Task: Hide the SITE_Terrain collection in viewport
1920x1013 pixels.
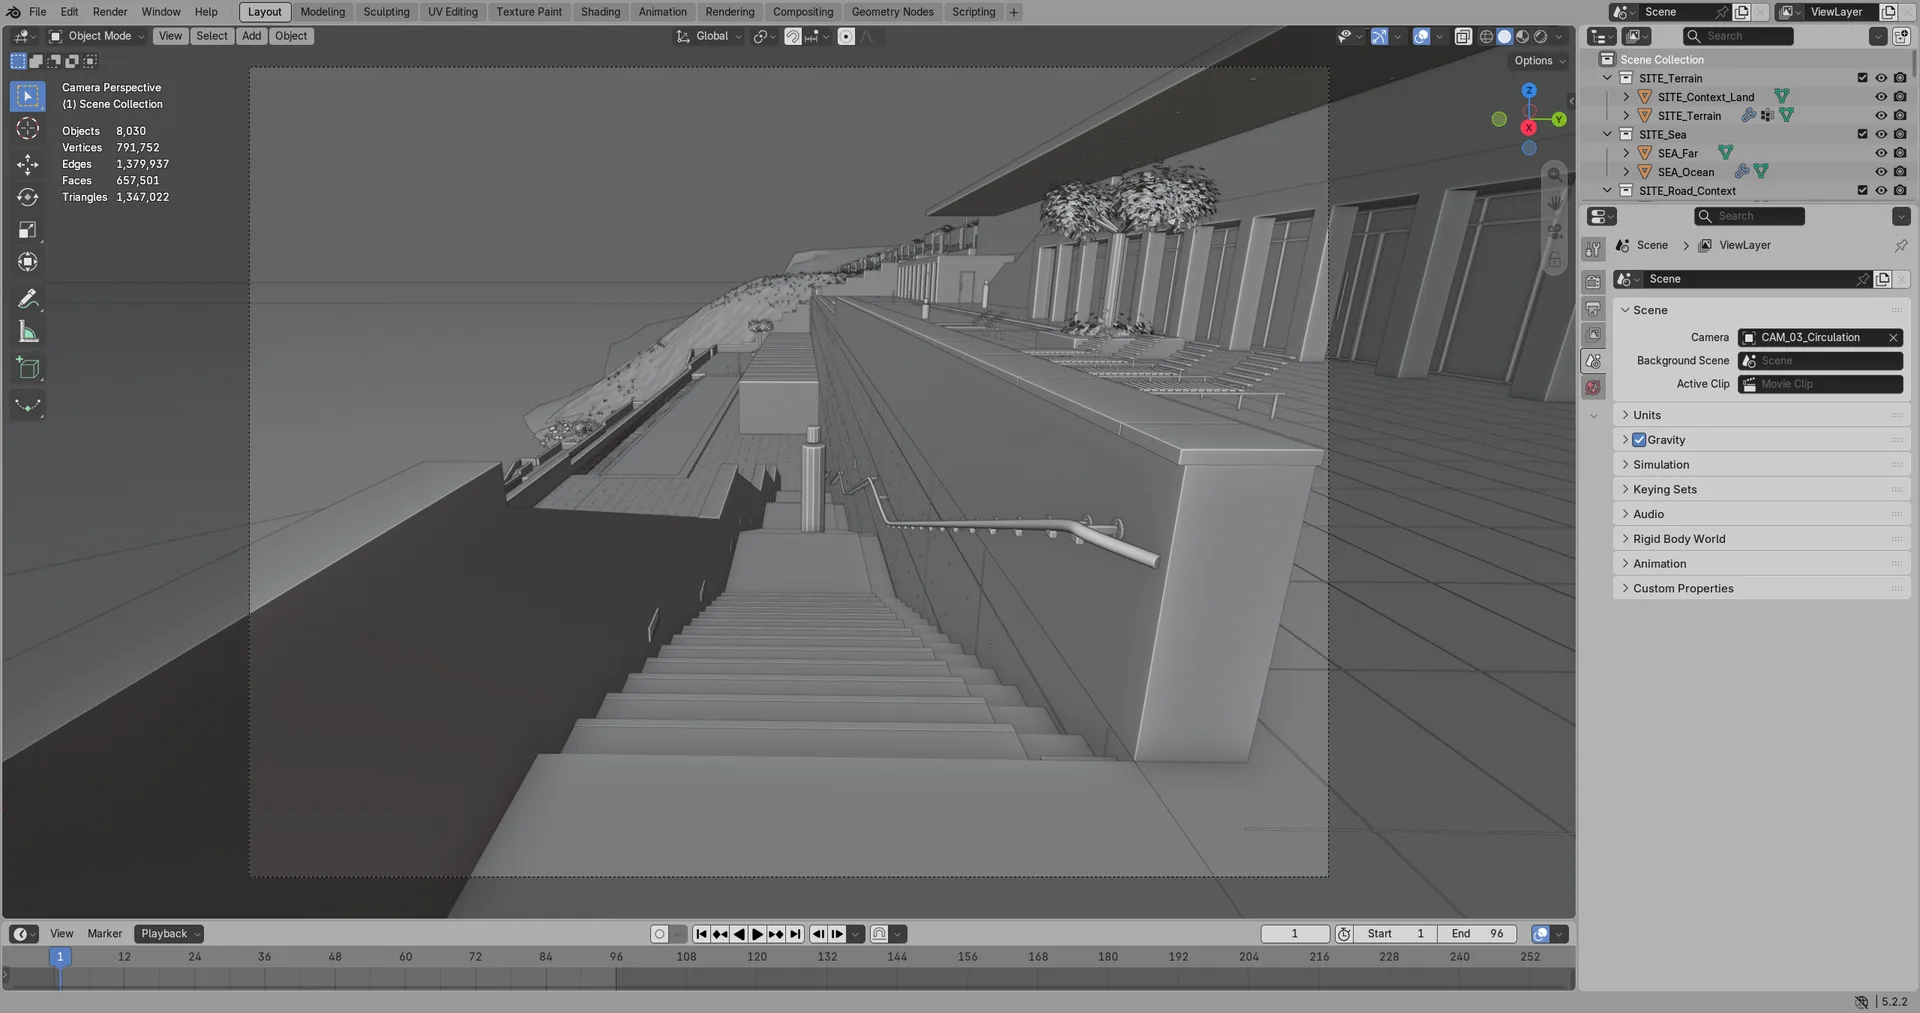Action: point(1881,78)
